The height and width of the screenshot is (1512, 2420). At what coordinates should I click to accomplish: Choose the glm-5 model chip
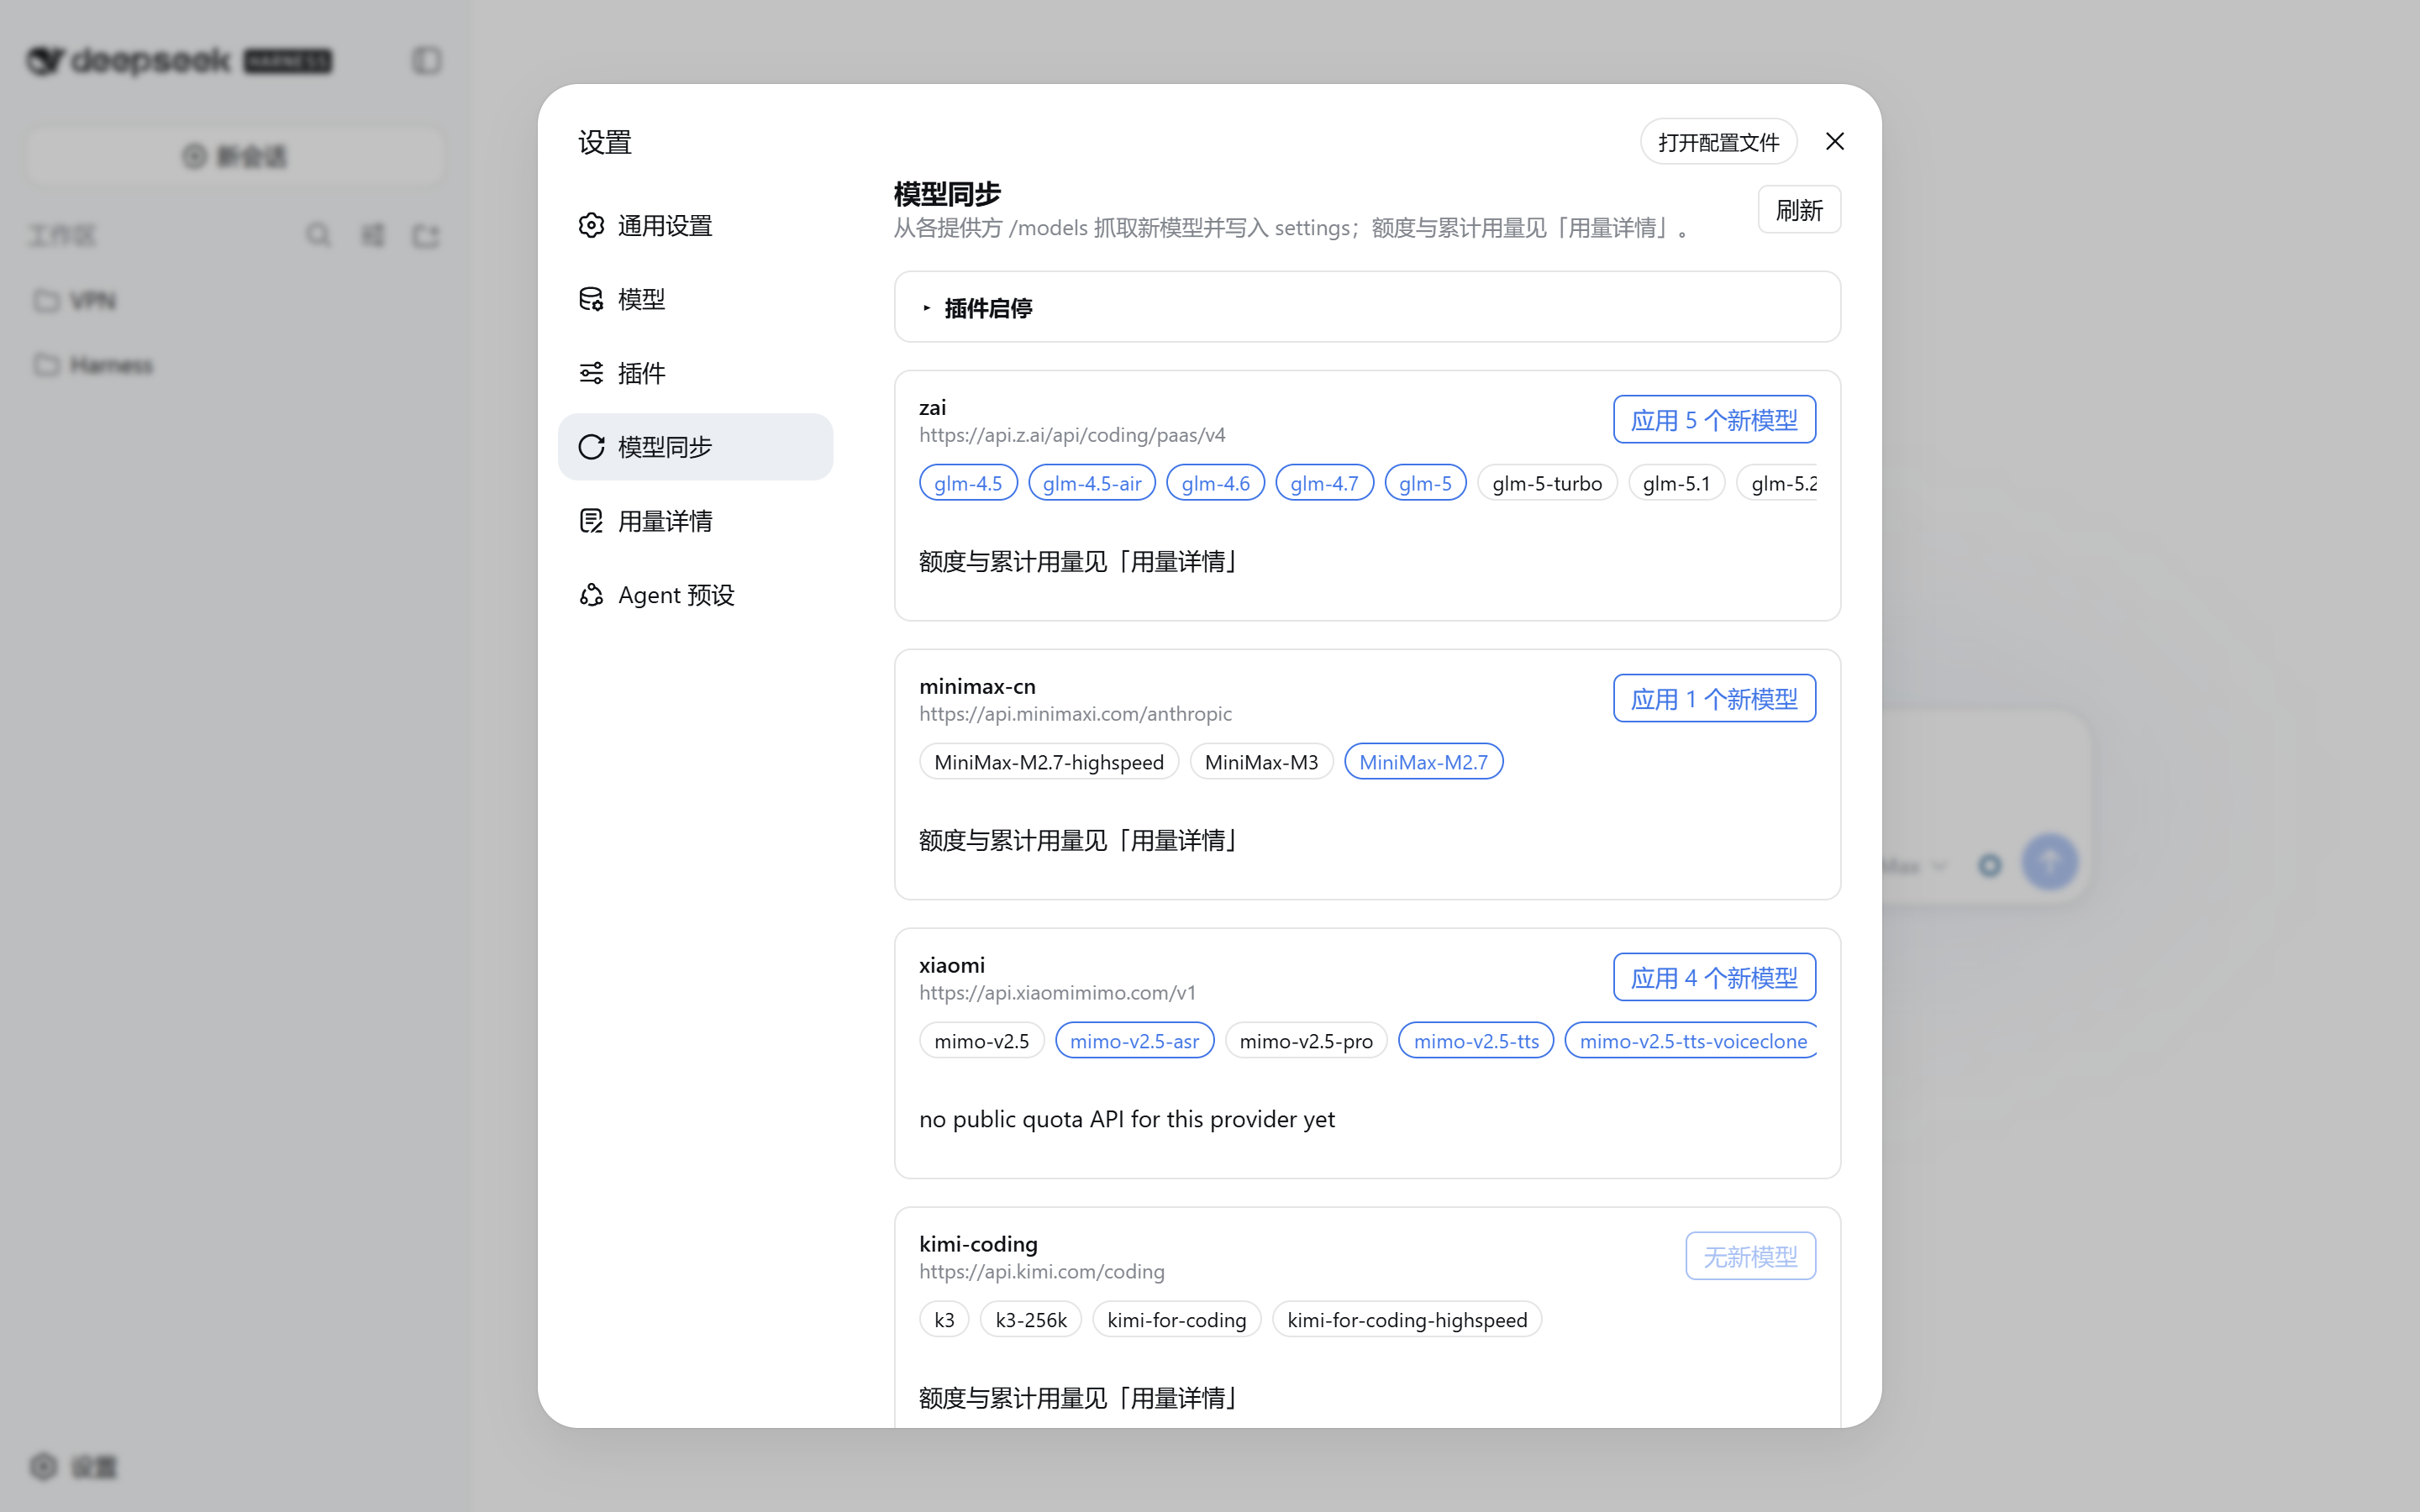[x=1425, y=483]
